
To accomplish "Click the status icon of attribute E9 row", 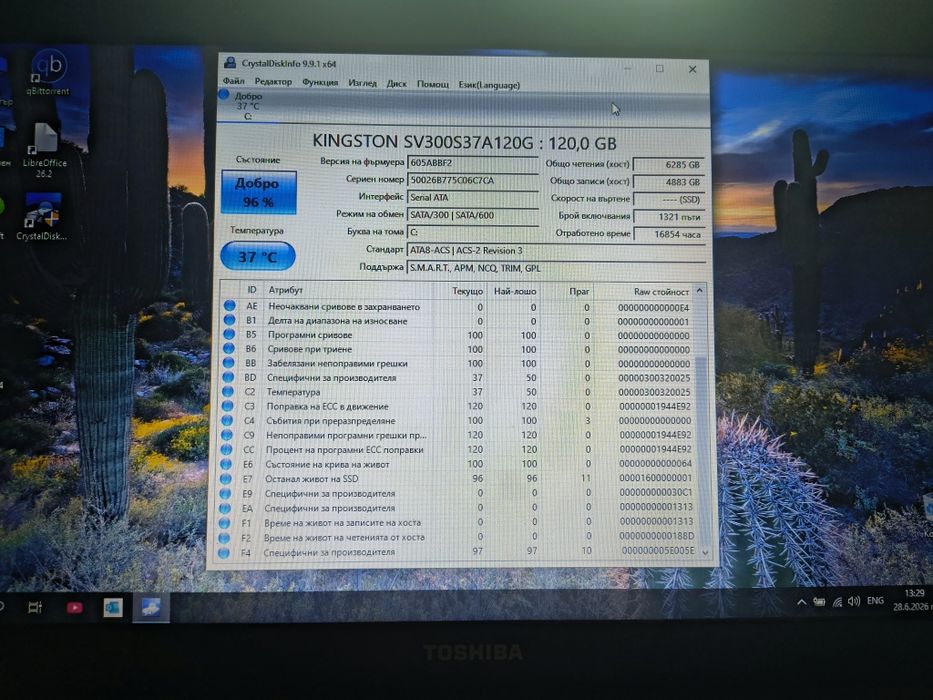I will pos(226,493).
